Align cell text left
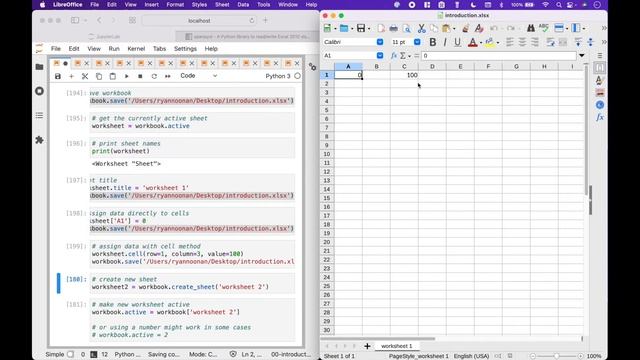 click(510, 42)
